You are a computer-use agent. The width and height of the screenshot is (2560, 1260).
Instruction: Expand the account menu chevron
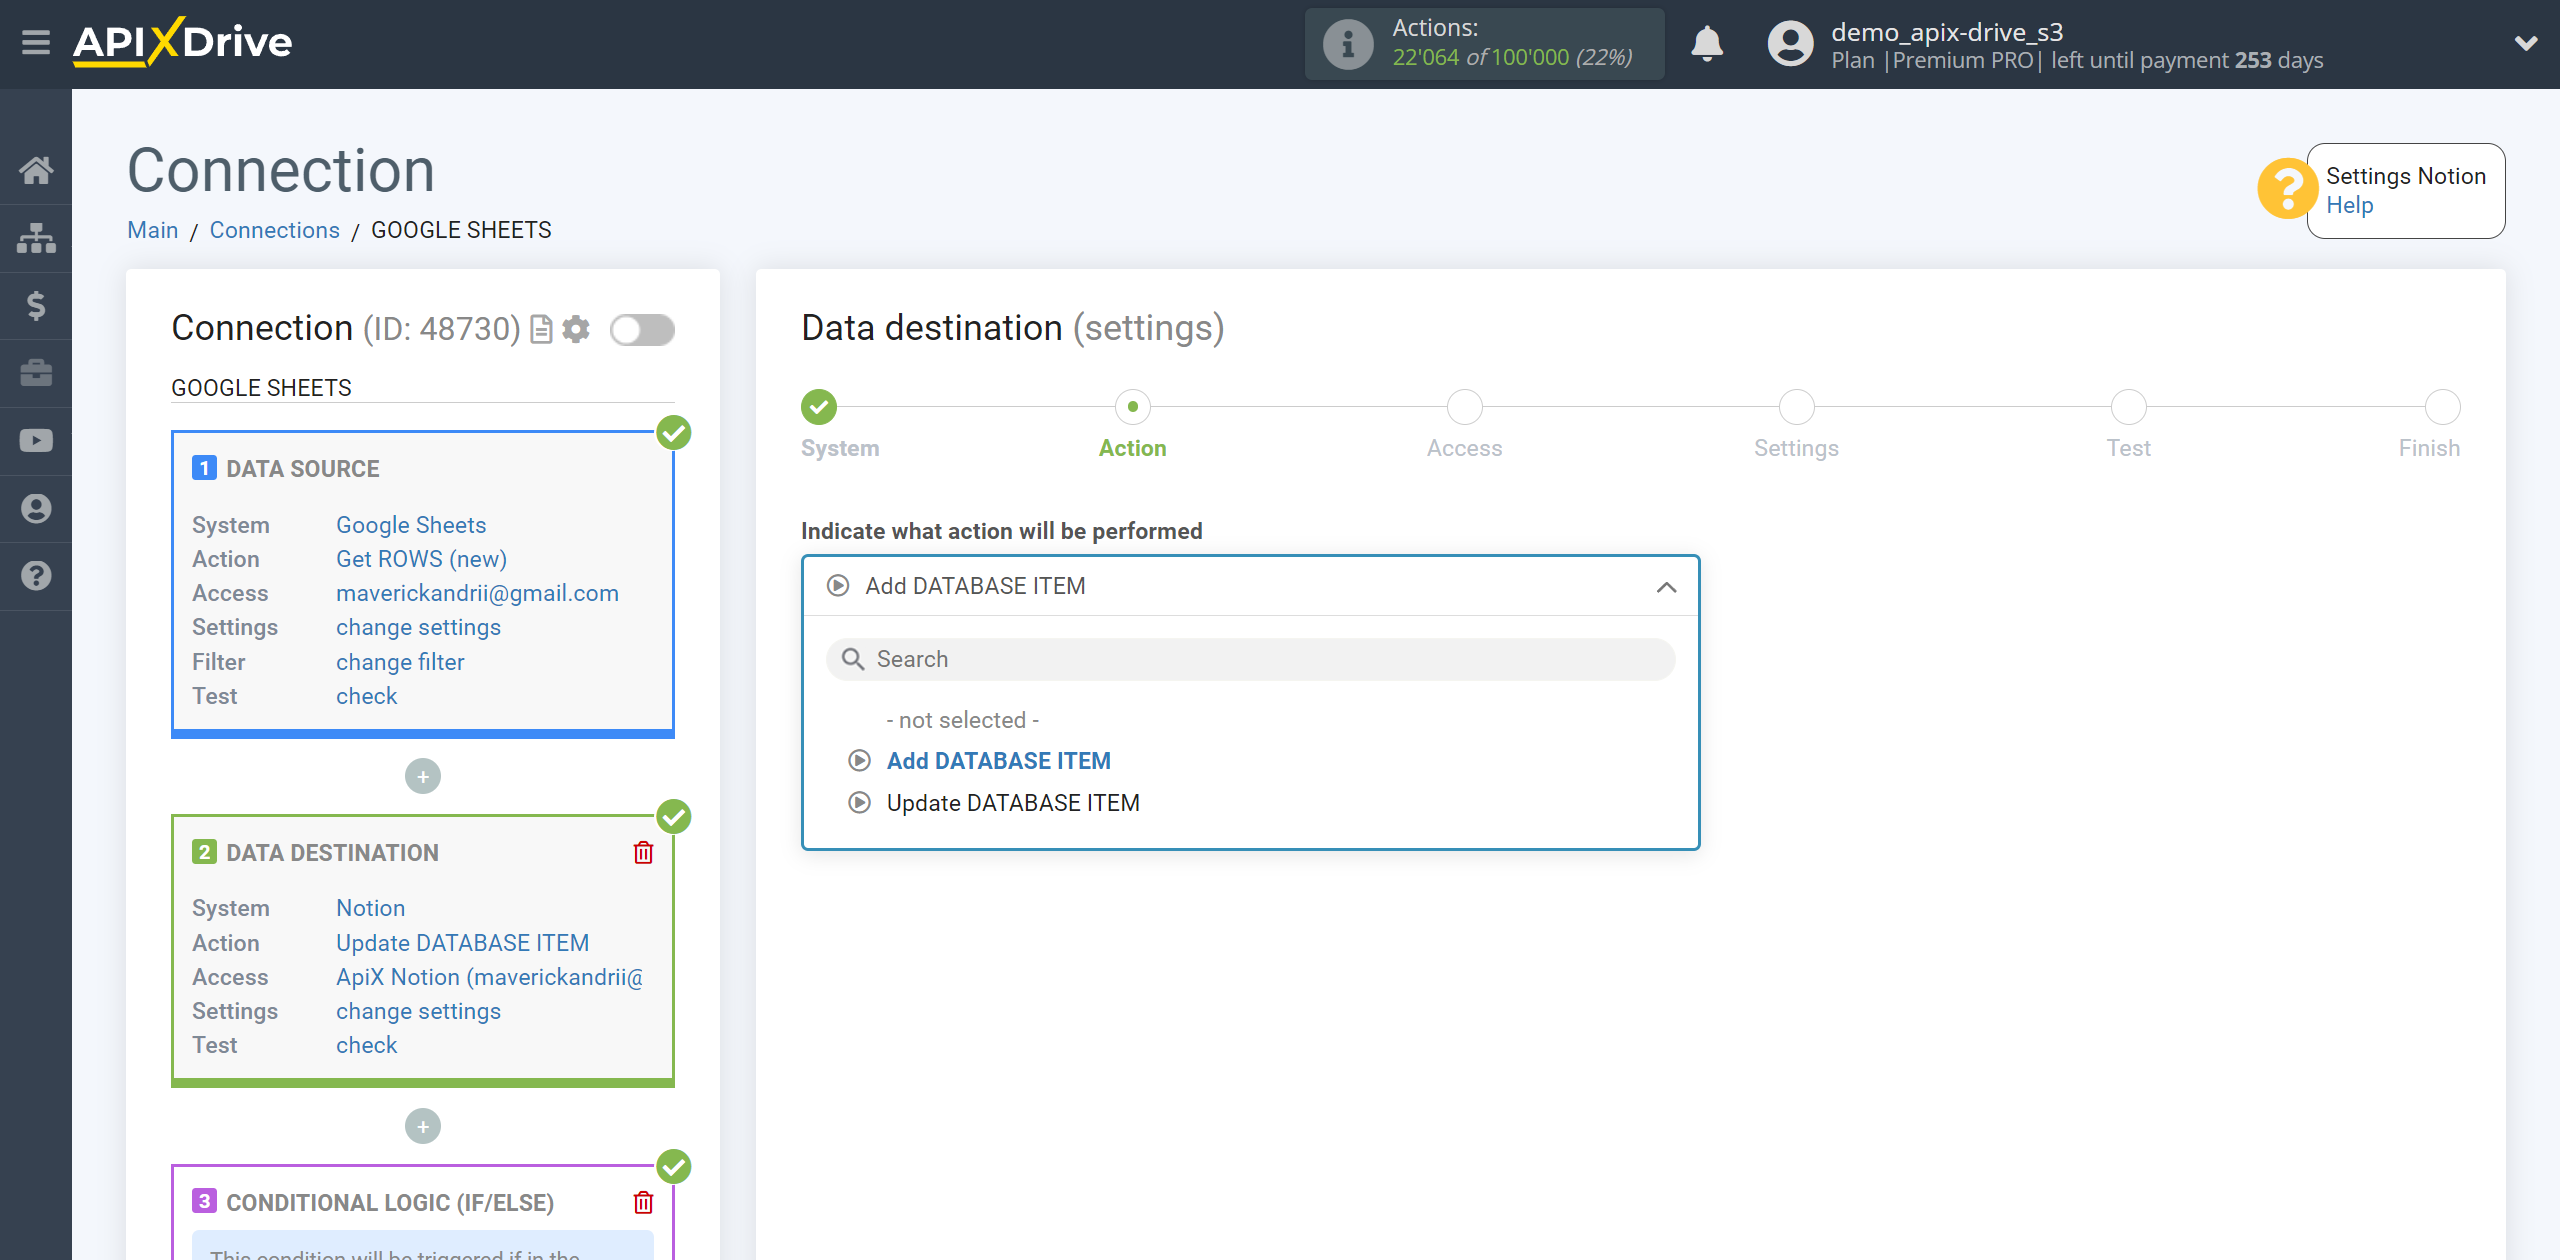click(x=2526, y=43)
